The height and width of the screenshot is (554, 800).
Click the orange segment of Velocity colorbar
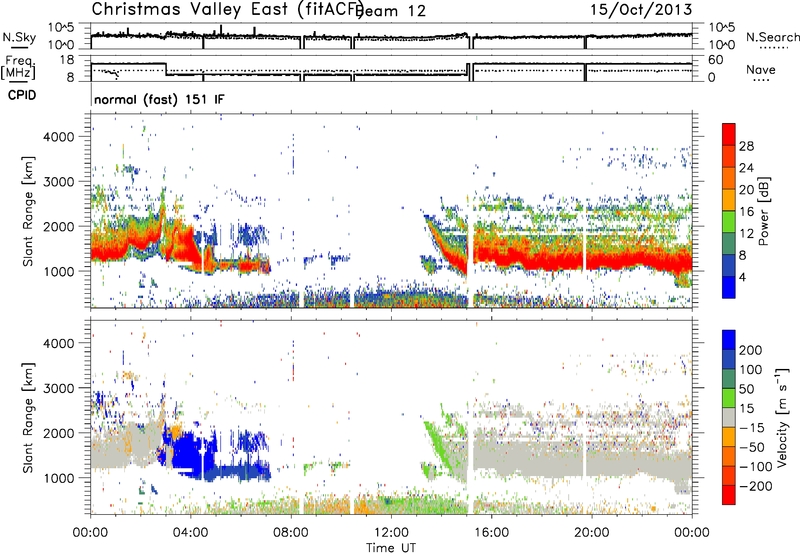click(729, 437)
